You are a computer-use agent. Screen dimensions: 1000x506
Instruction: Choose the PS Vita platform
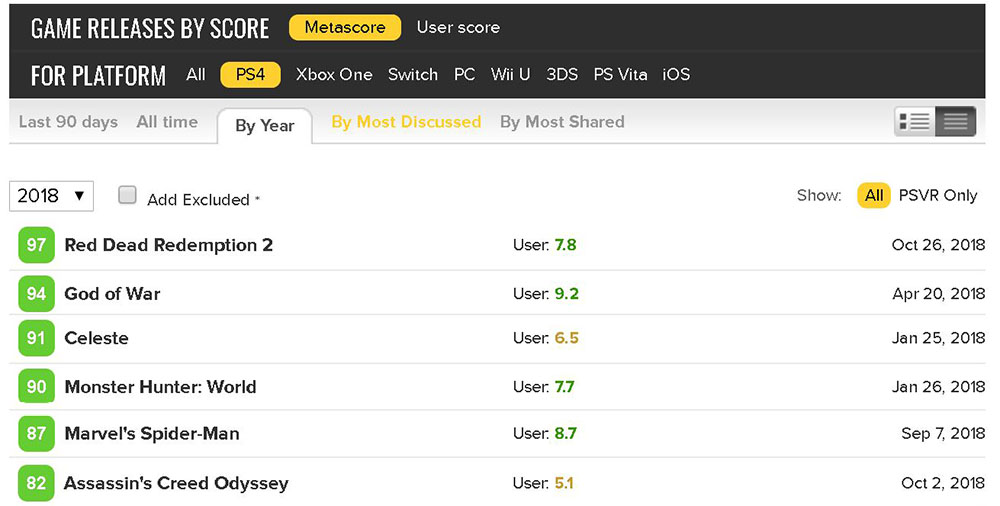620,75
